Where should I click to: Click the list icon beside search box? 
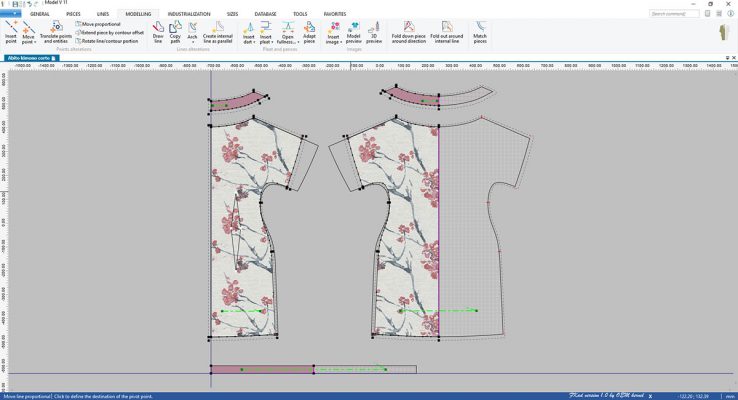(x=719, y=14)
